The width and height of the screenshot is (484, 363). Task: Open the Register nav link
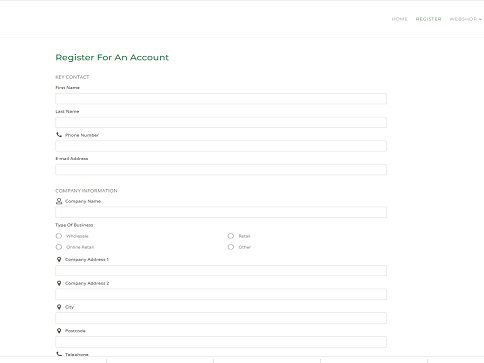(x=428, y=19)
